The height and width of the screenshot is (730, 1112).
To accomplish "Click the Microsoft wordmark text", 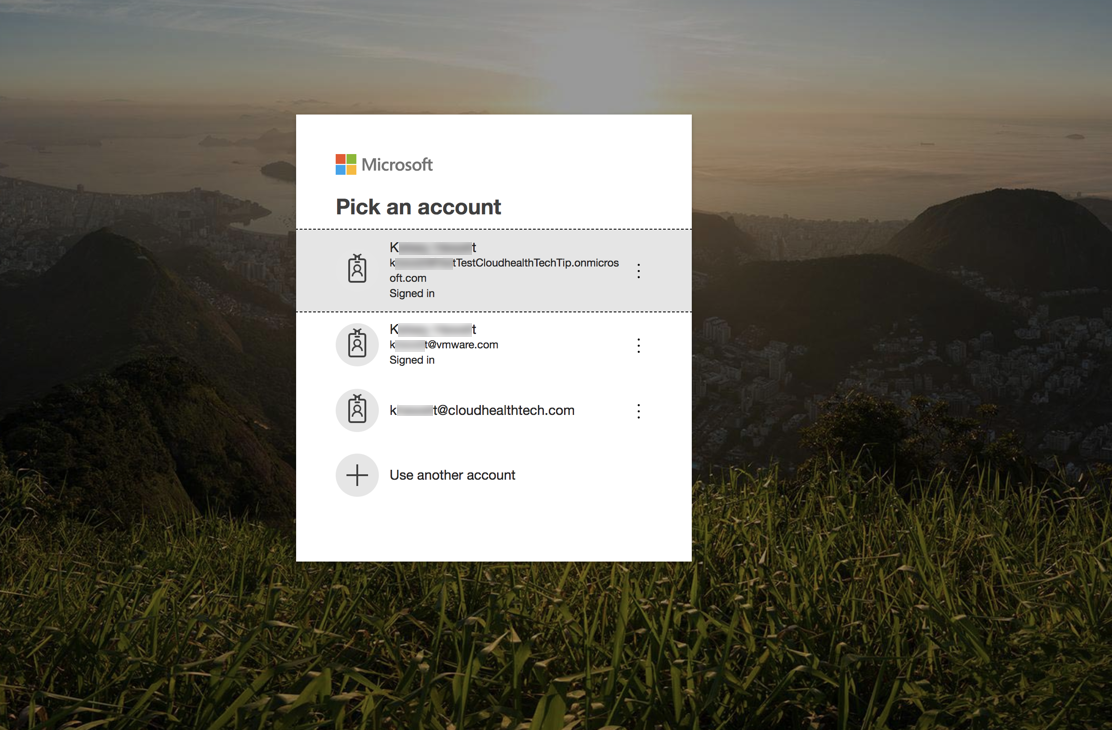I will click(x=397, y=165).
